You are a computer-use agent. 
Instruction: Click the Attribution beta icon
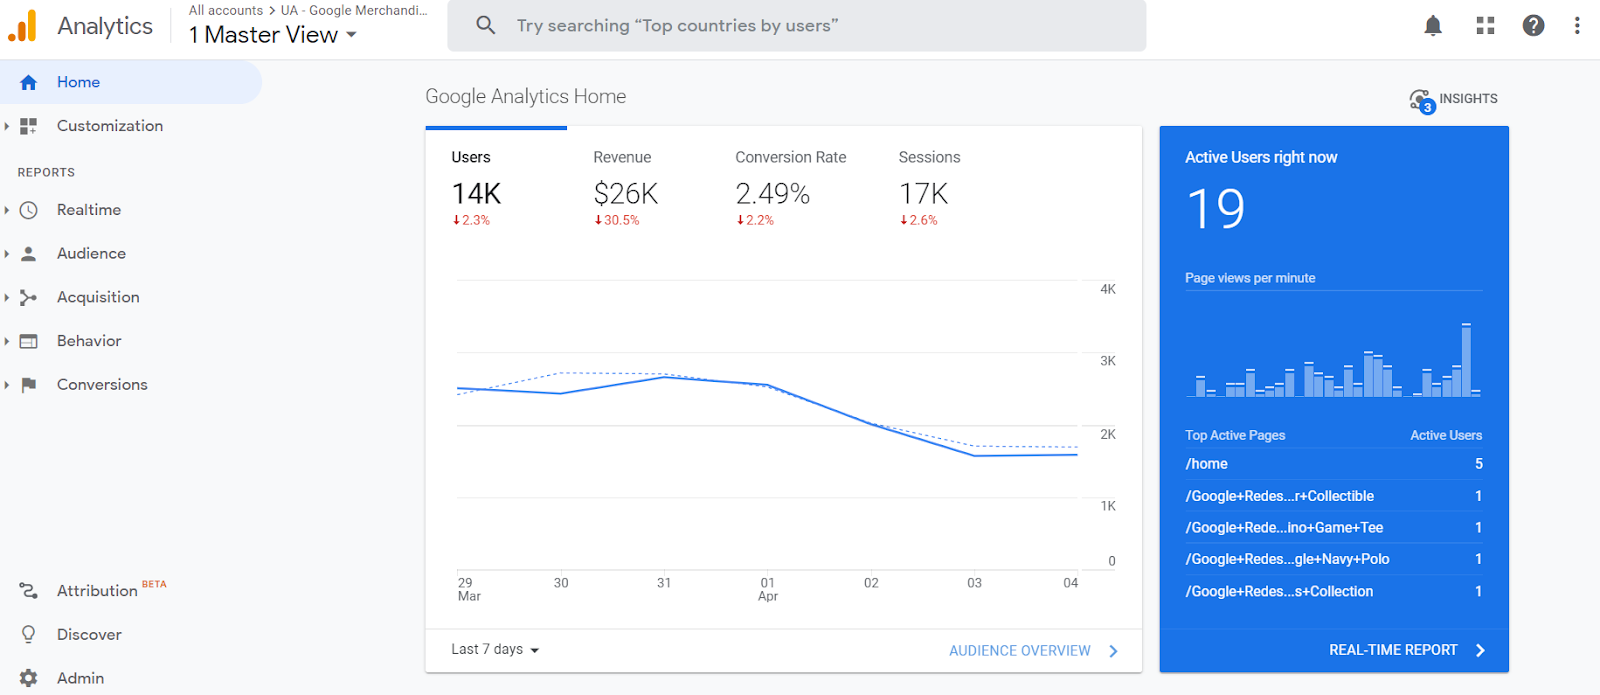29,591
